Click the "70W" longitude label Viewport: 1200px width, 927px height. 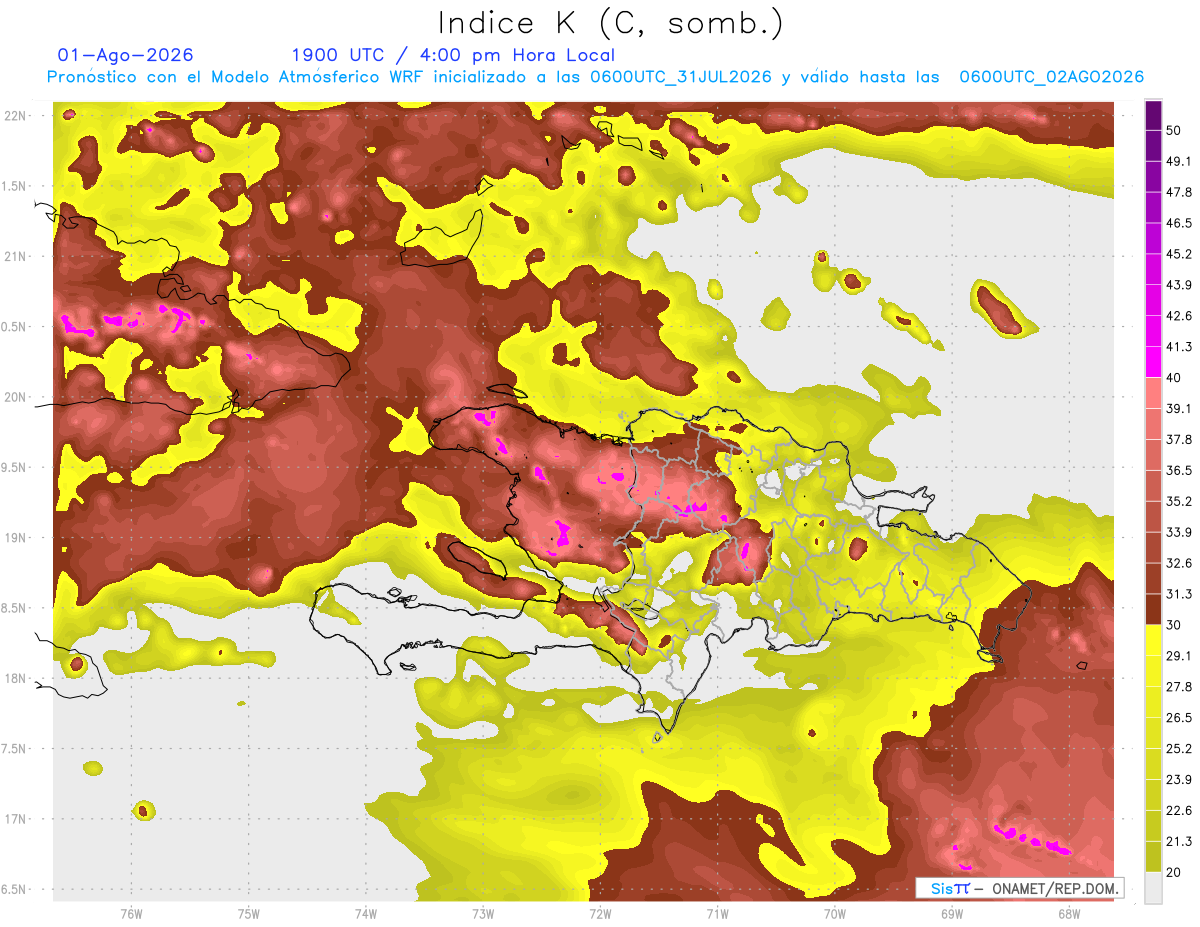(834, 913)
